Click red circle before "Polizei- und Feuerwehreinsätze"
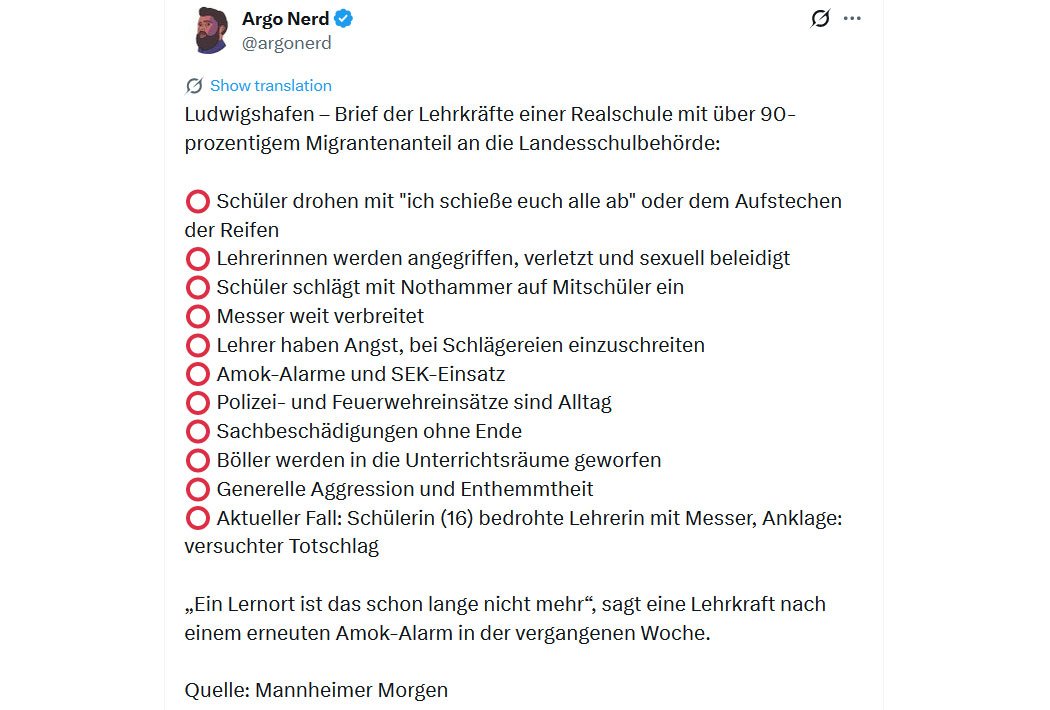Viewport: 1050px width, 710px height. pyautogui.click(x=197, y=403)
